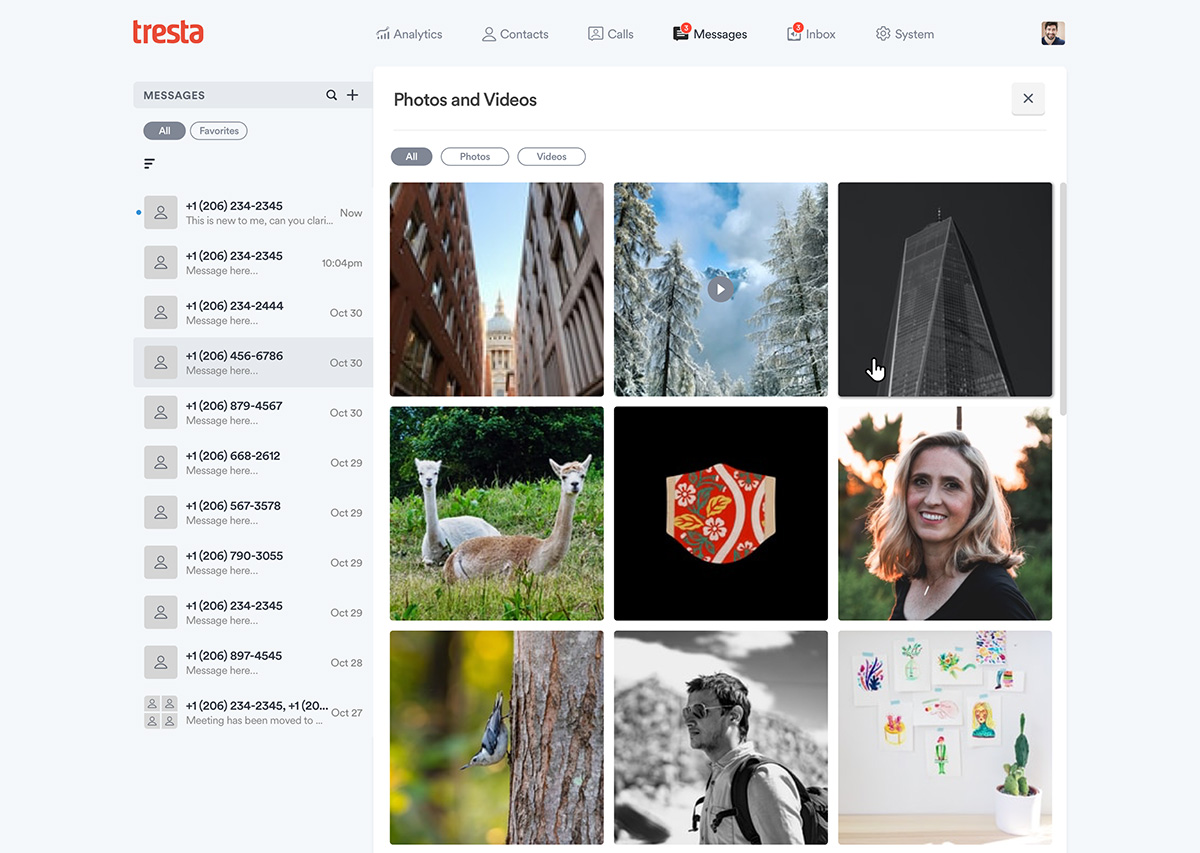This screenshot has width=1200, height=853.
Task: Open the conversation timestamped 10:04pm
Action: tap(253, 262)
